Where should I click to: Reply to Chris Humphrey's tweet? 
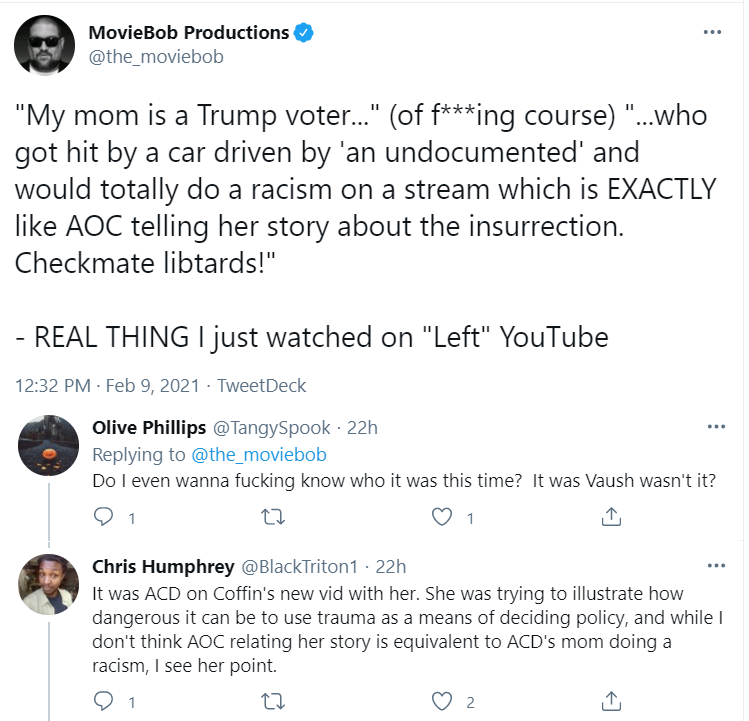click(x=103, y=701)
